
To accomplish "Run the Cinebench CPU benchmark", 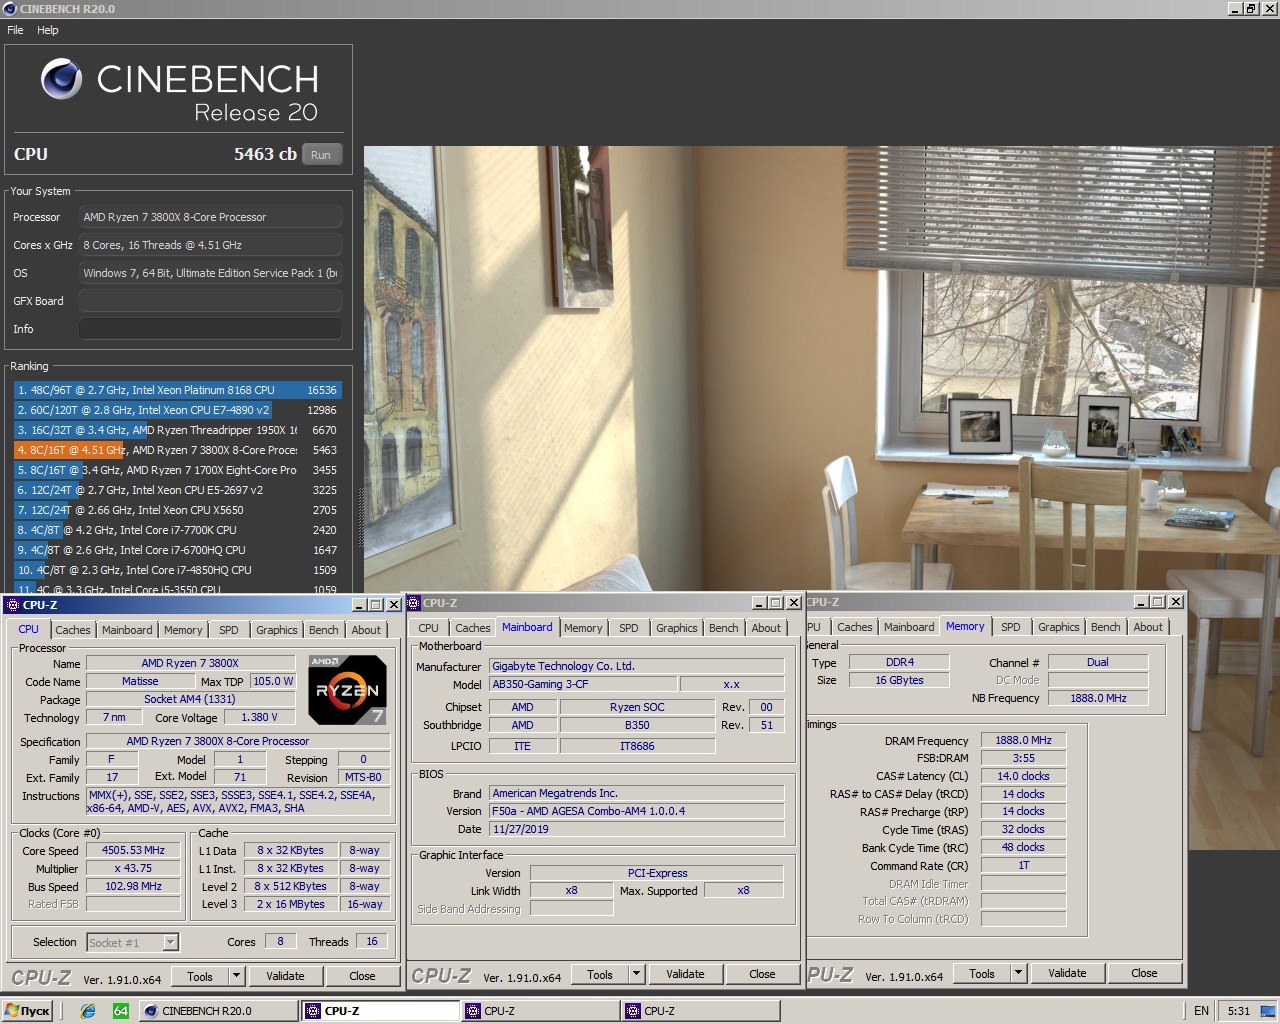I will click(320, 155).
